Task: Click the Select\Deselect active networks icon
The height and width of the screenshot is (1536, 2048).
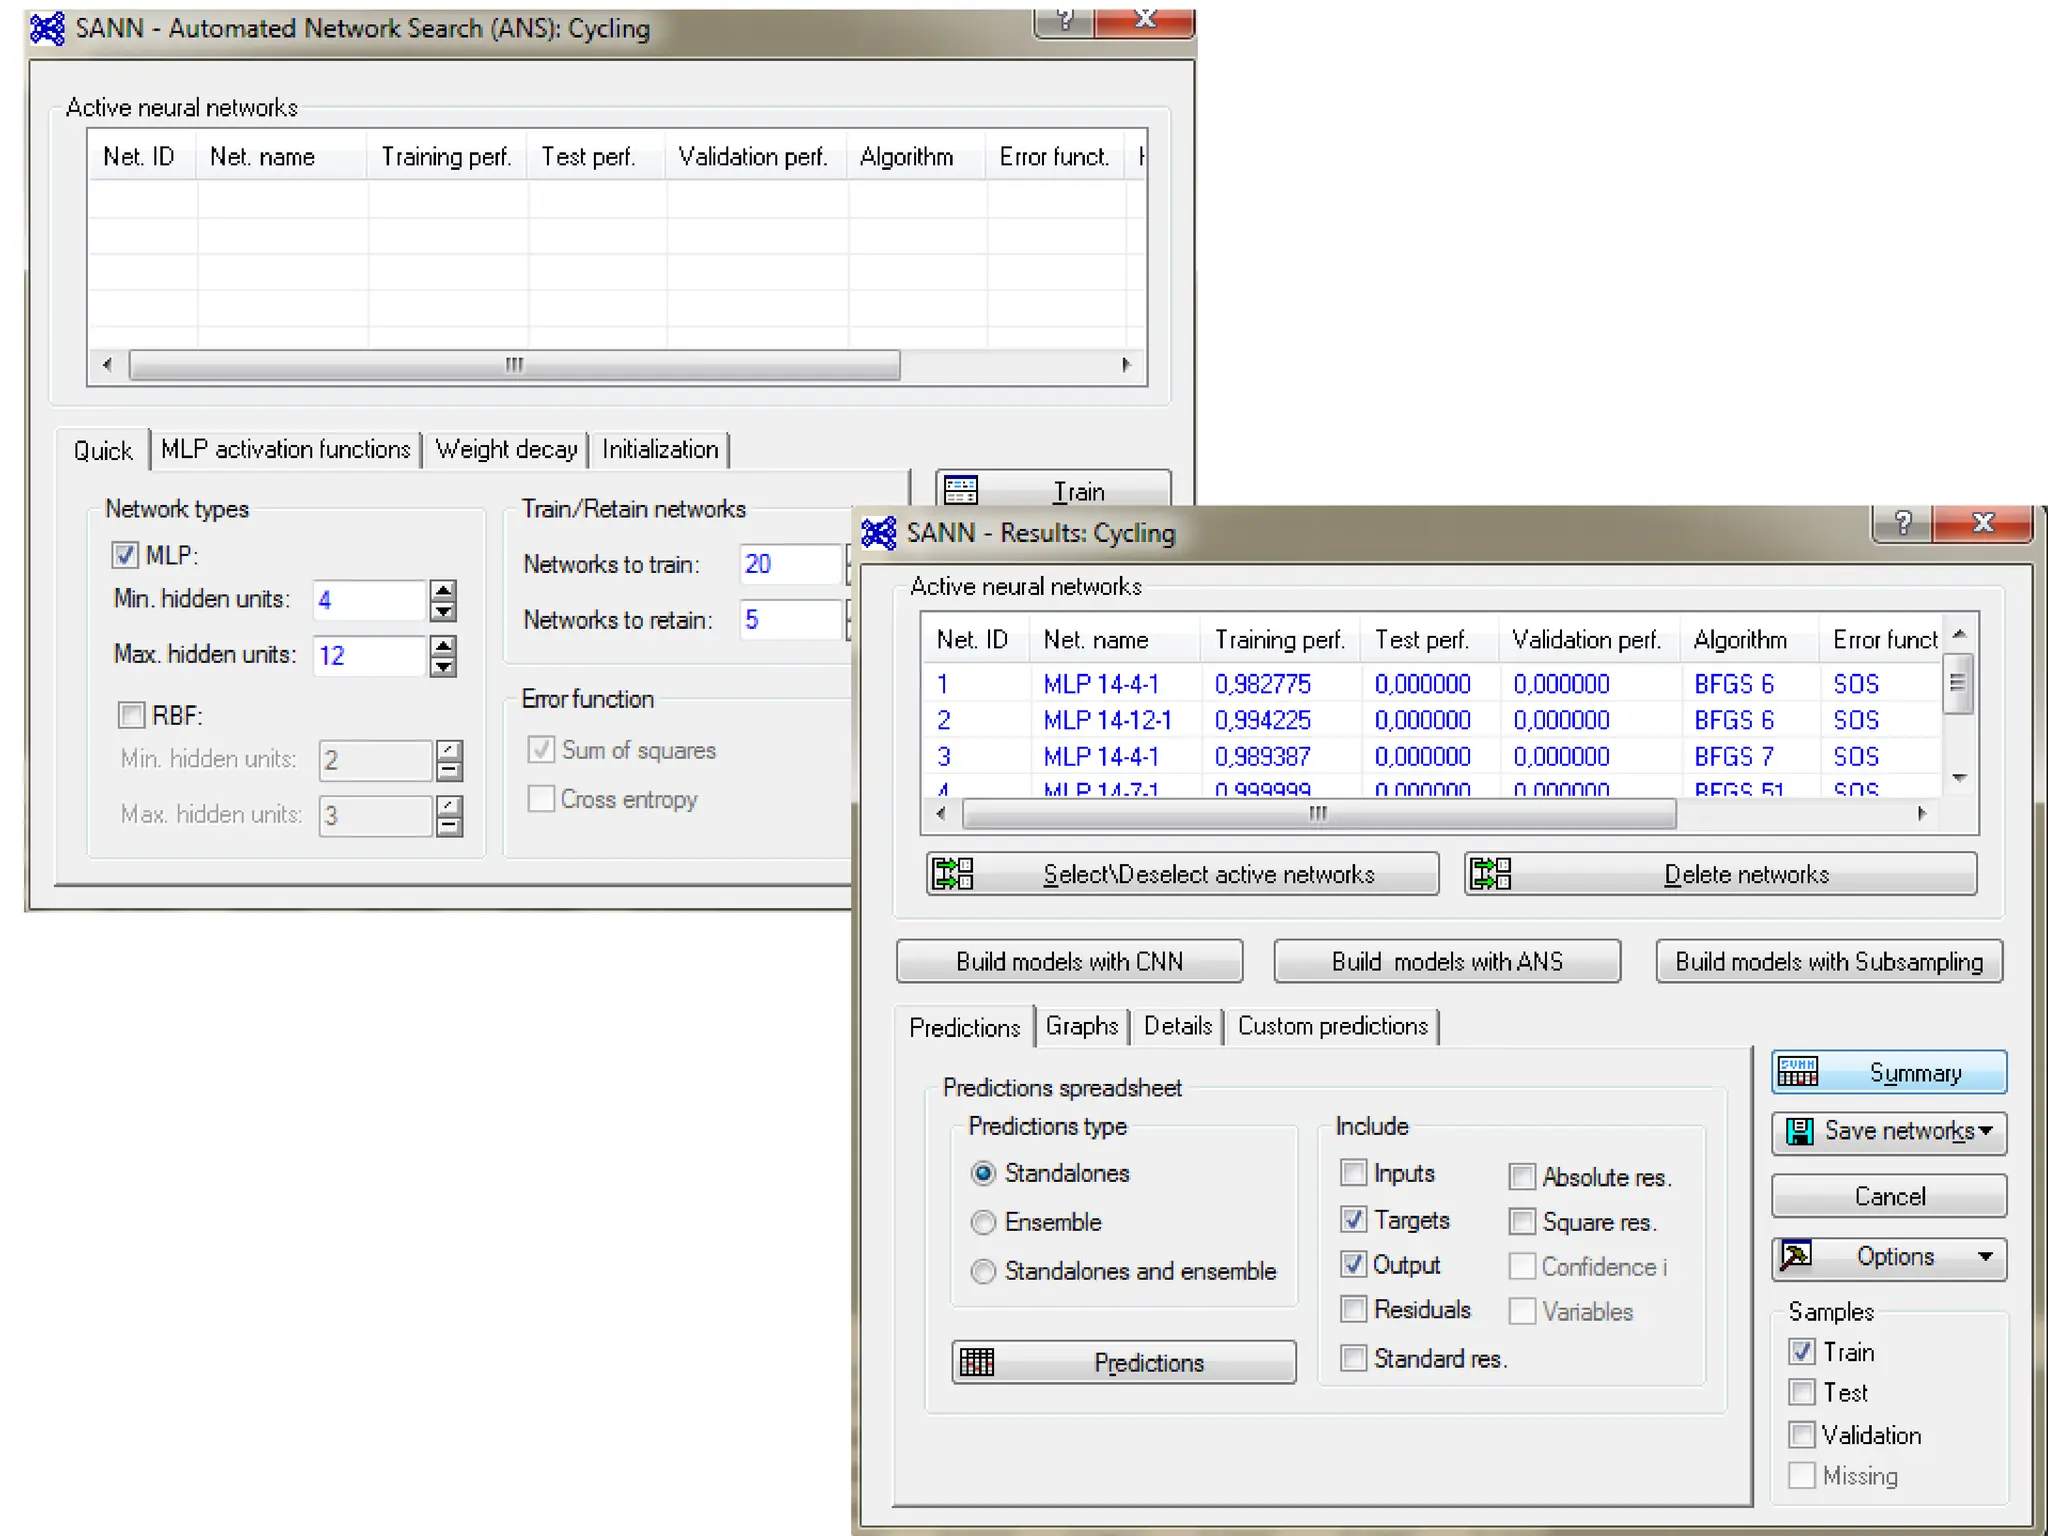Action: pos(952,873)
